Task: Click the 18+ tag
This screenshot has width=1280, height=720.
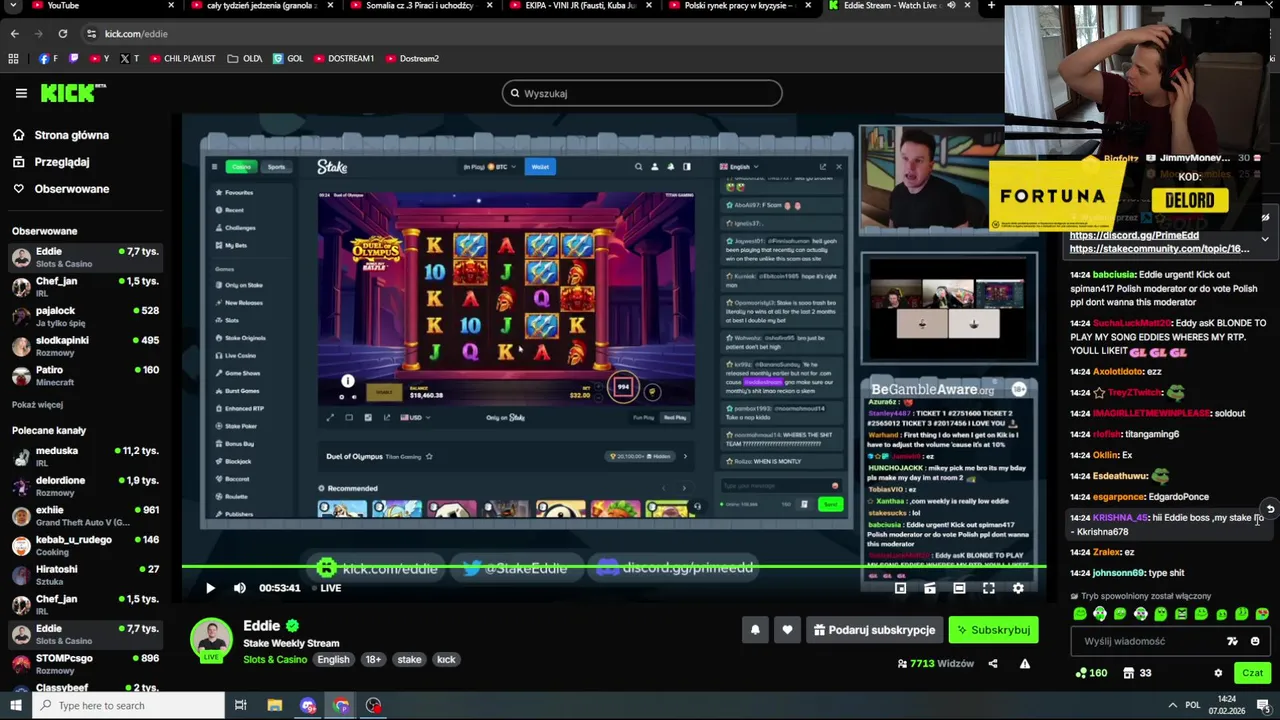Action: click(373, 660)
